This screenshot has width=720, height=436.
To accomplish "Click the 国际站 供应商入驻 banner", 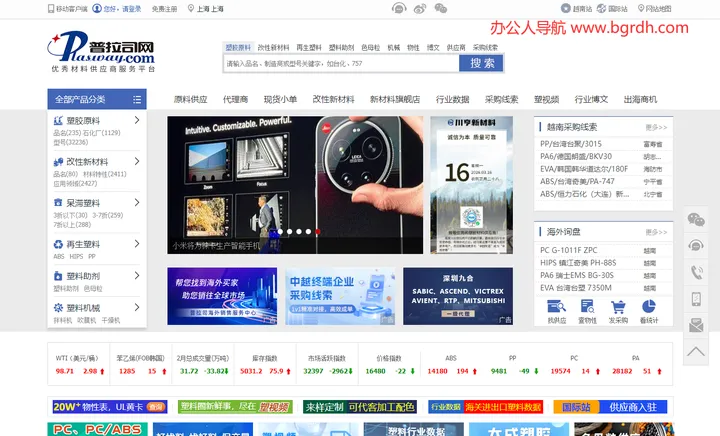I will point(611,407).
